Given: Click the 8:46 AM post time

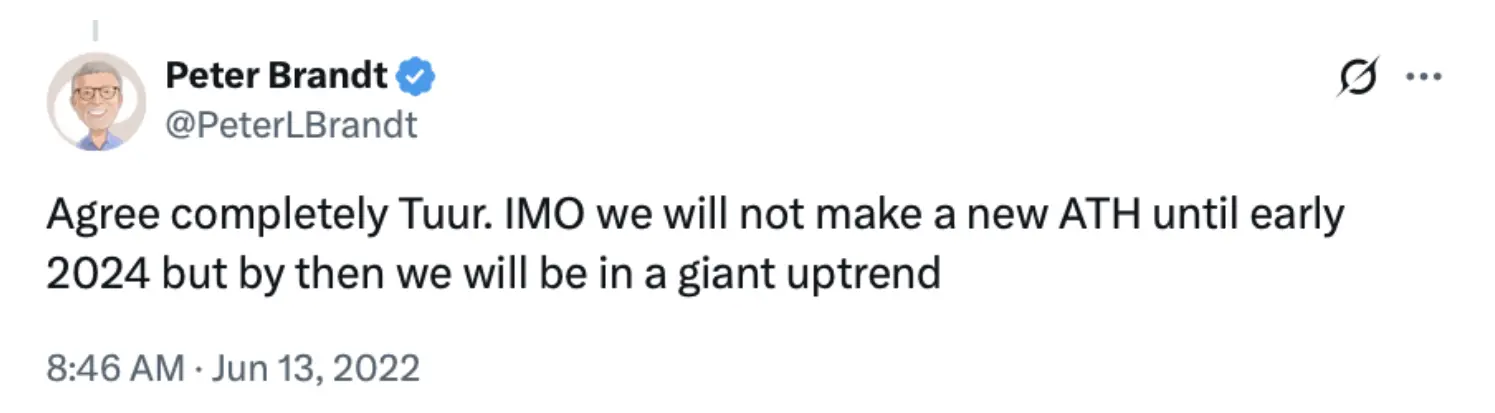Looking at the screenshot, I should point(115,368).
